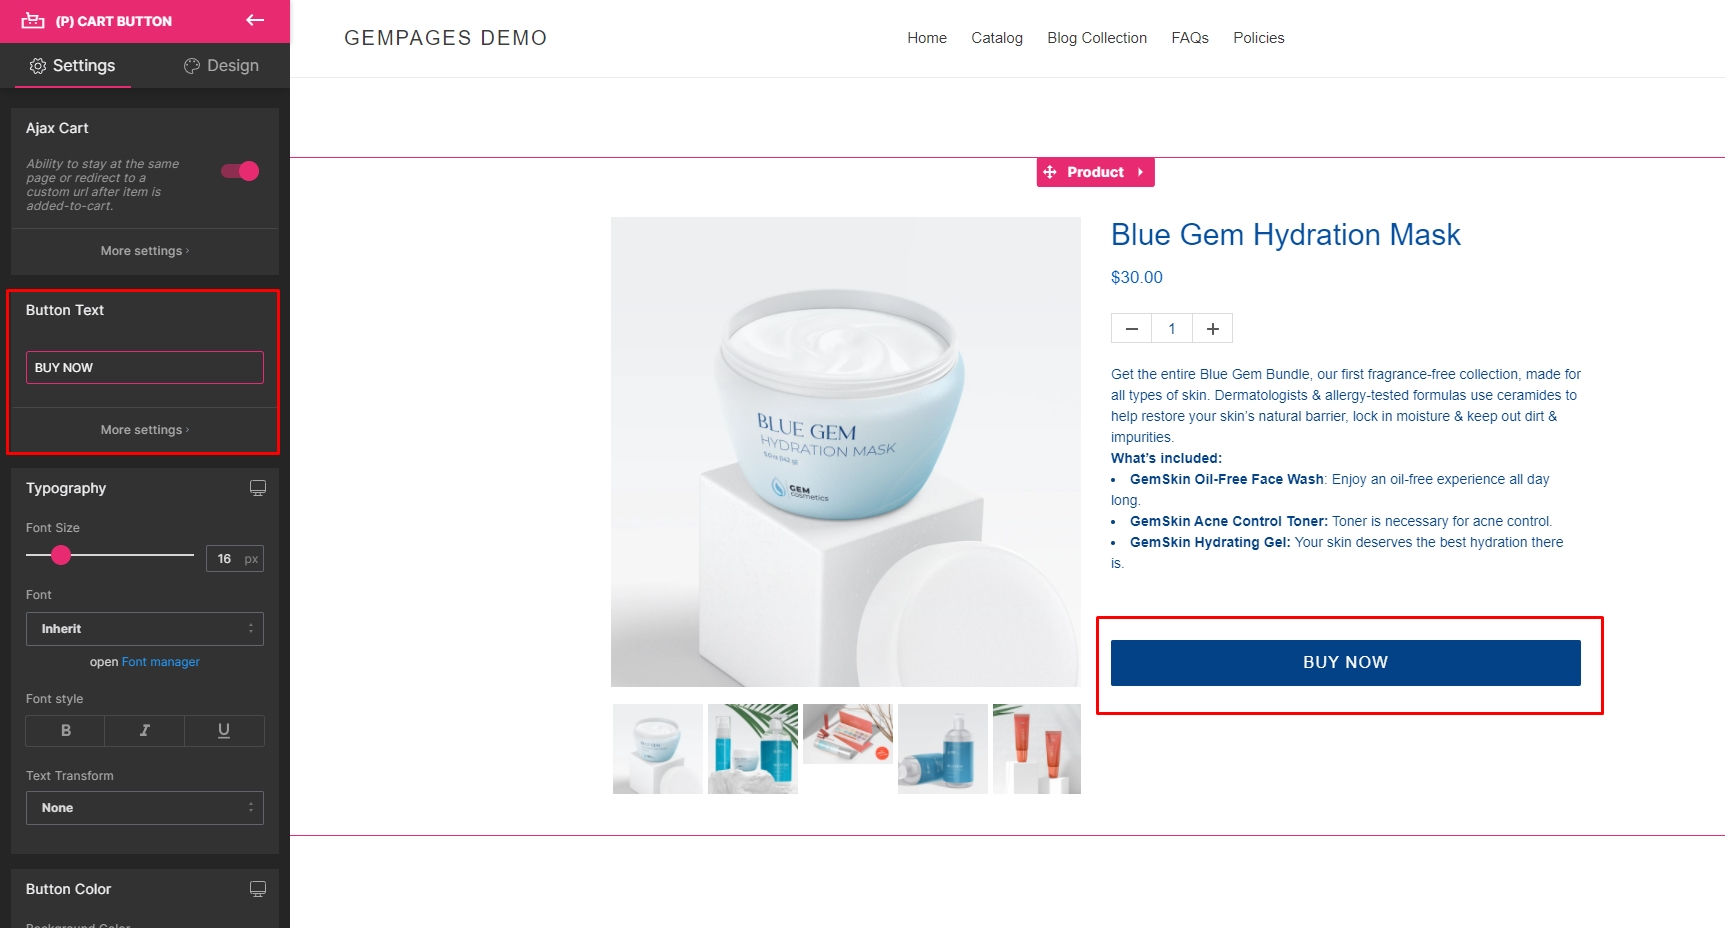Toggle underline font style
1725x928 pixels.
(224, 731)
